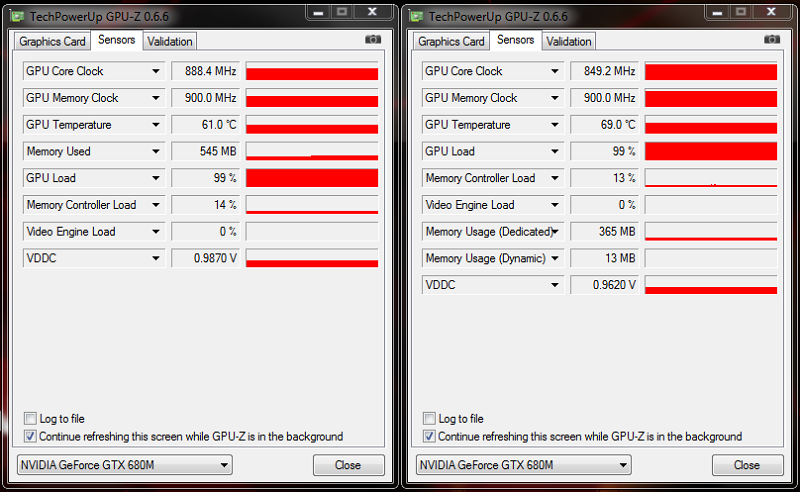The image size is (800, 492).
Task: Click GPU Memory Clock graph in right window
Action: 711,98
